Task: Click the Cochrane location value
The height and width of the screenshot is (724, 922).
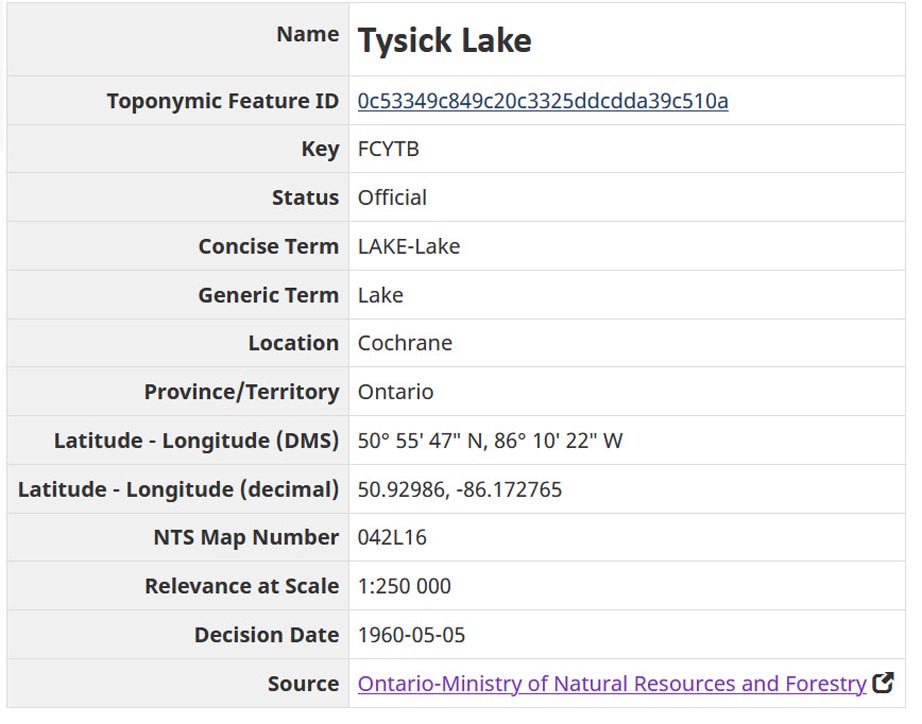Action: click(405, 343)
